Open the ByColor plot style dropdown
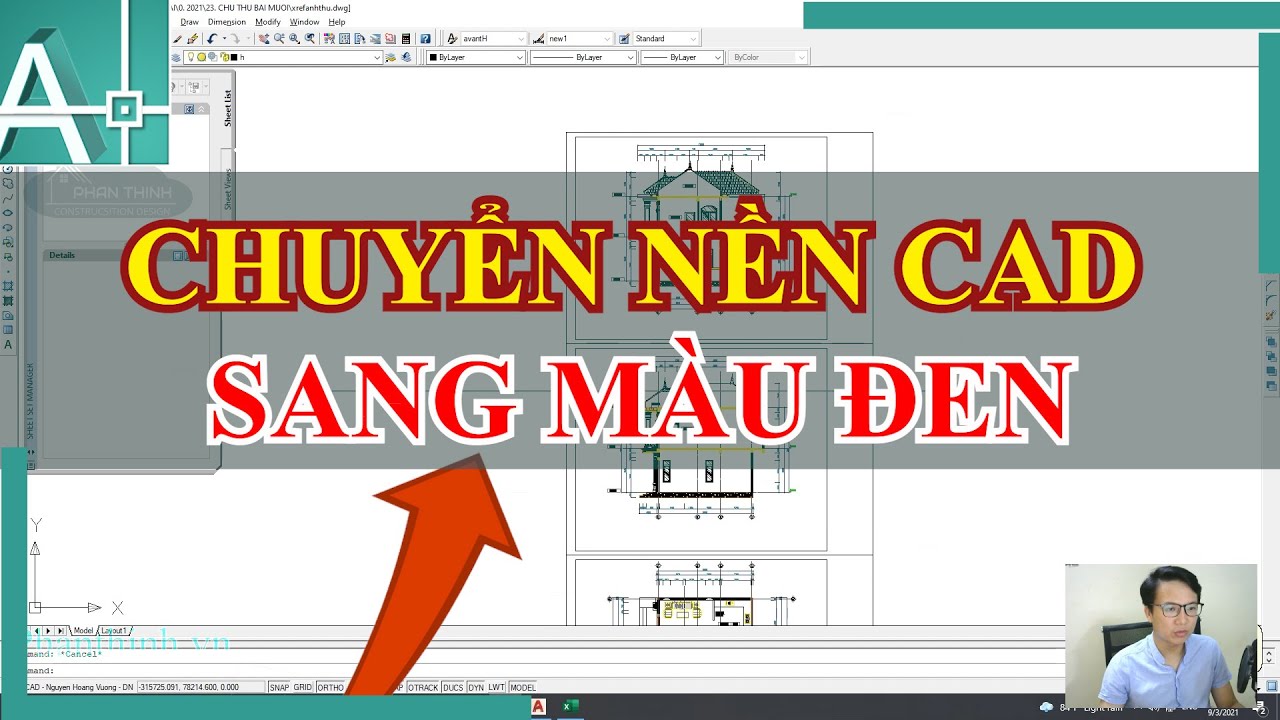Image resolution: width=1280 pixels, height=720 pixels. [768, 57]
